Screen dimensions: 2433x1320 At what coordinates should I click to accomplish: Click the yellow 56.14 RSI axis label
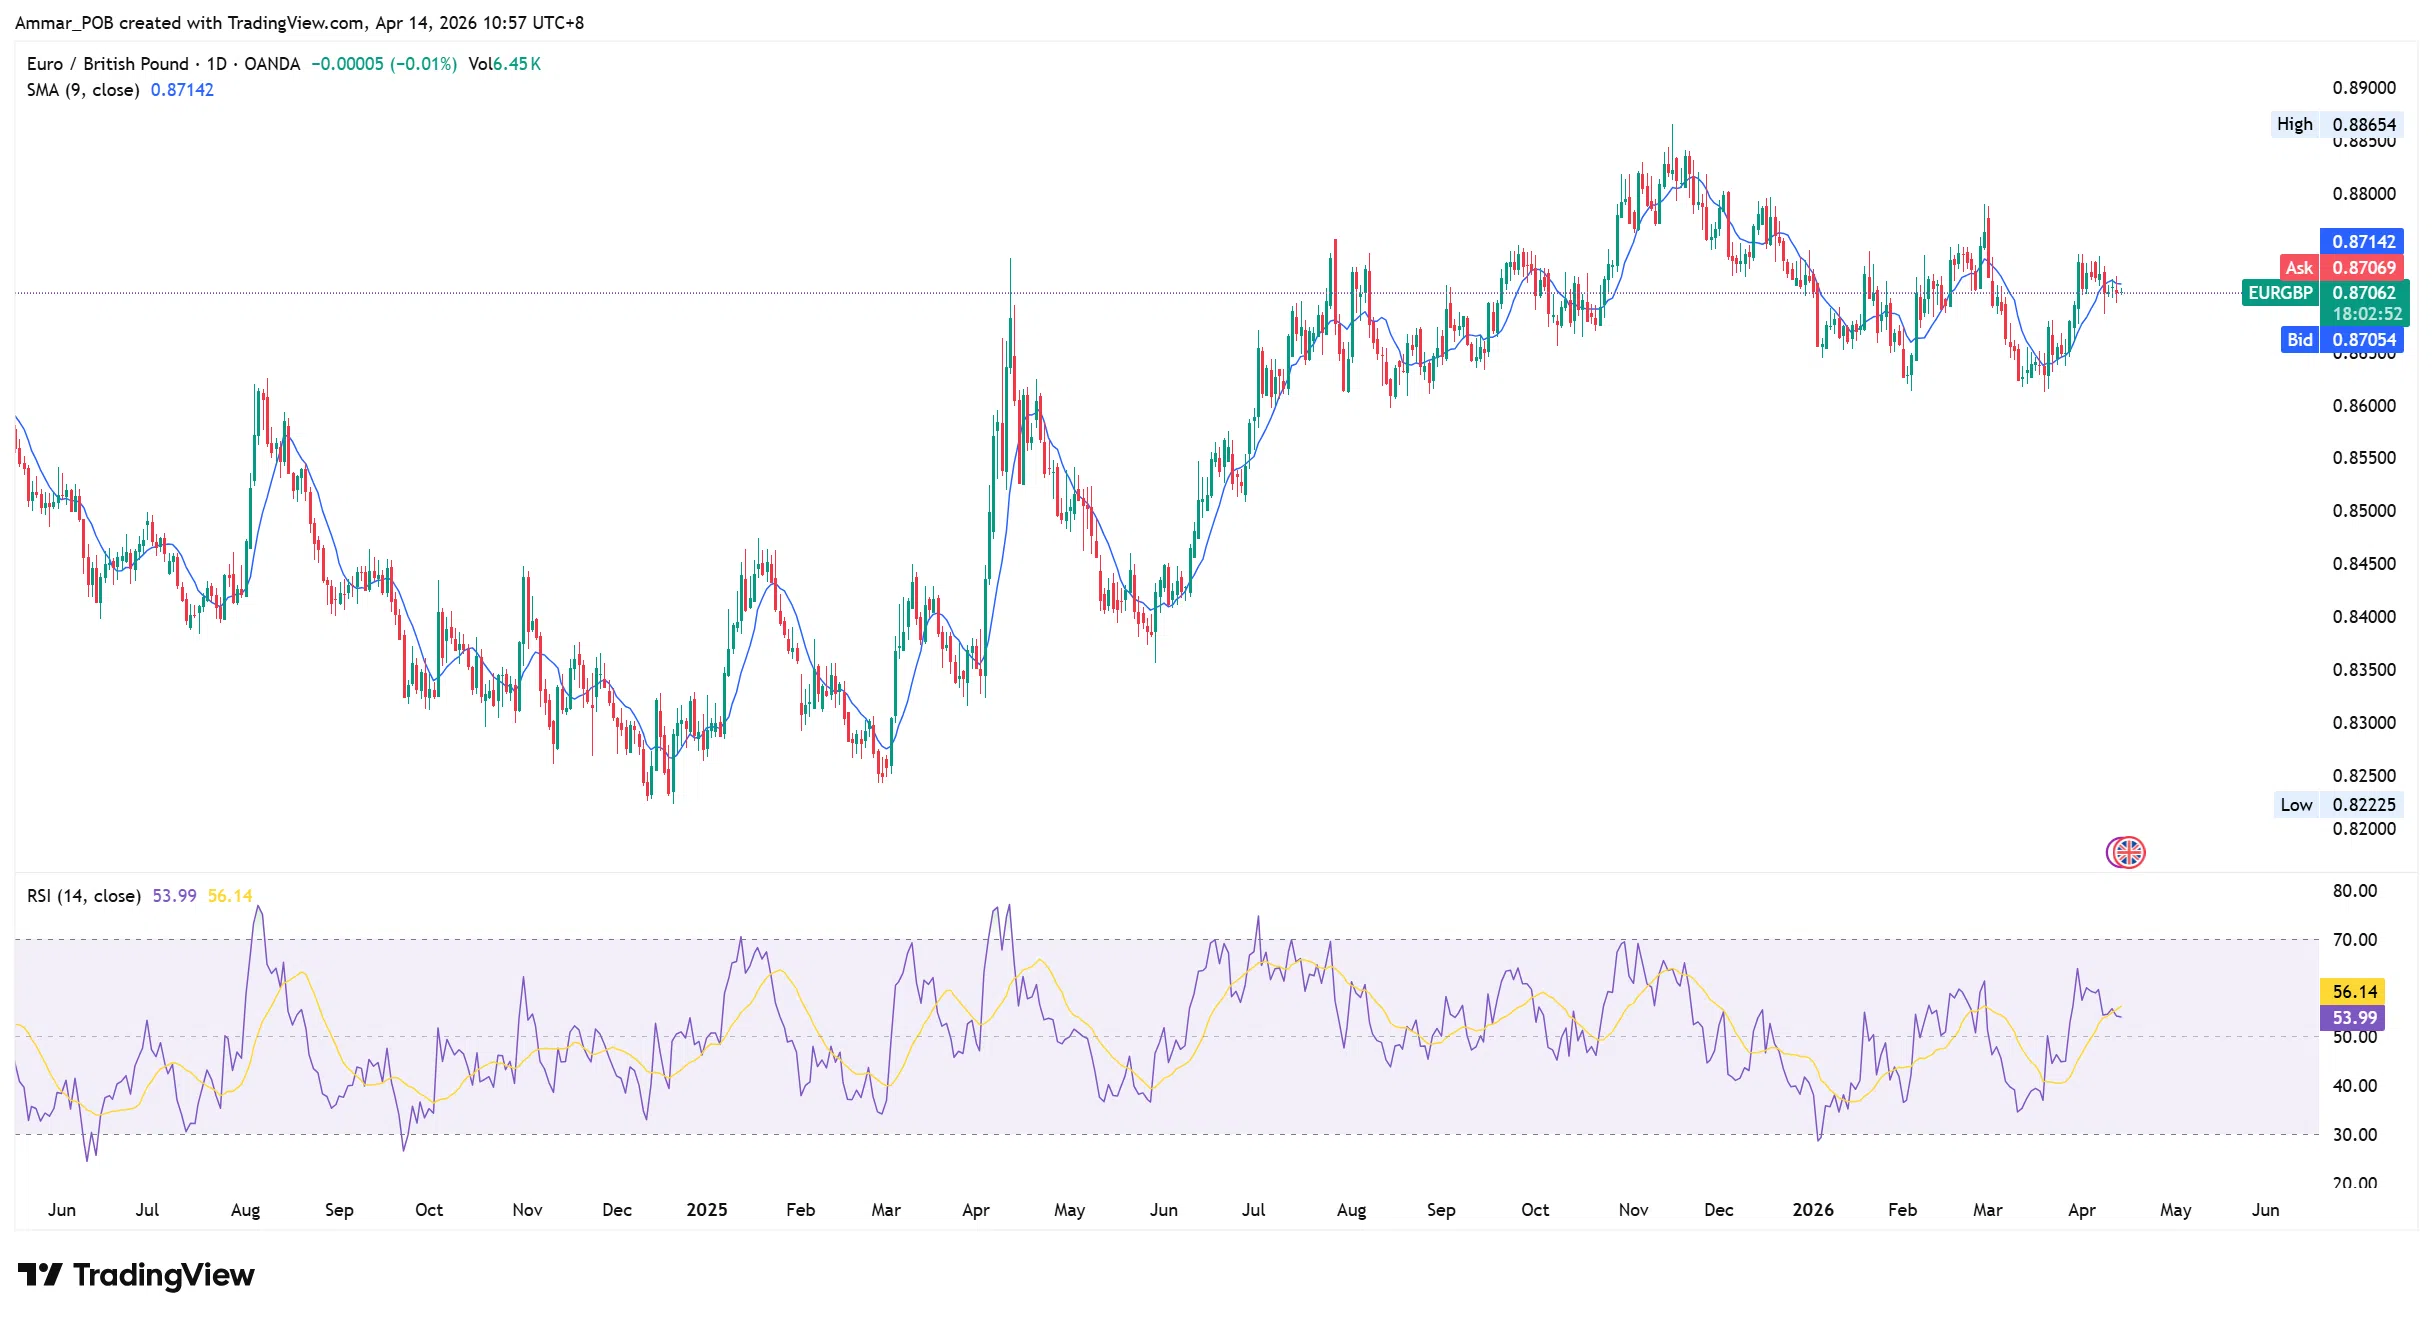point(2354,991)
